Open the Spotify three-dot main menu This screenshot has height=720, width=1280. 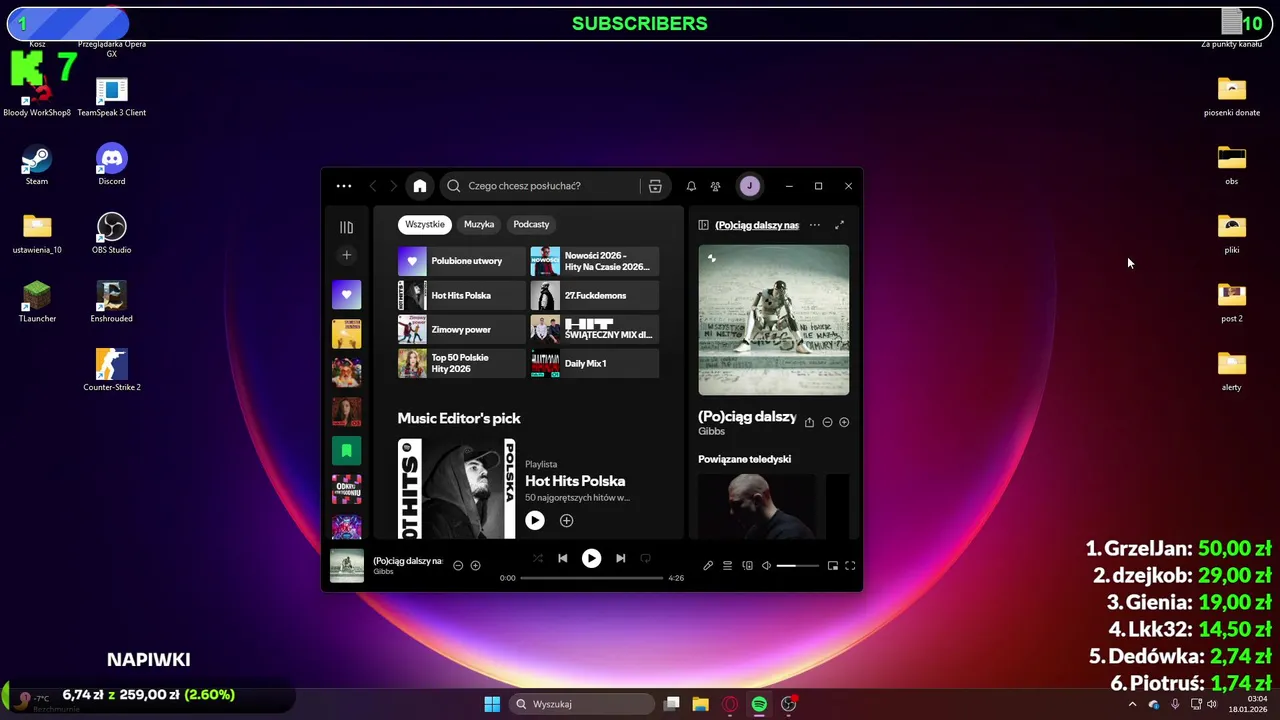pyautogui.click(x=344, y=186)
